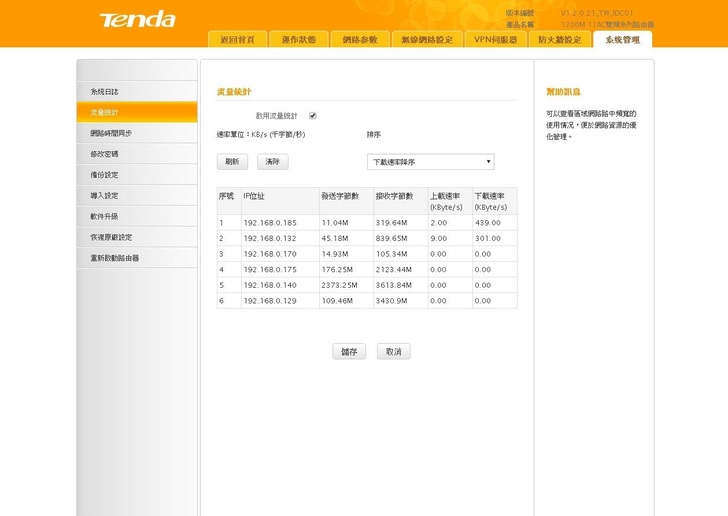
Task: Click the Tenda logo
Action: click(x=137, y=19)
